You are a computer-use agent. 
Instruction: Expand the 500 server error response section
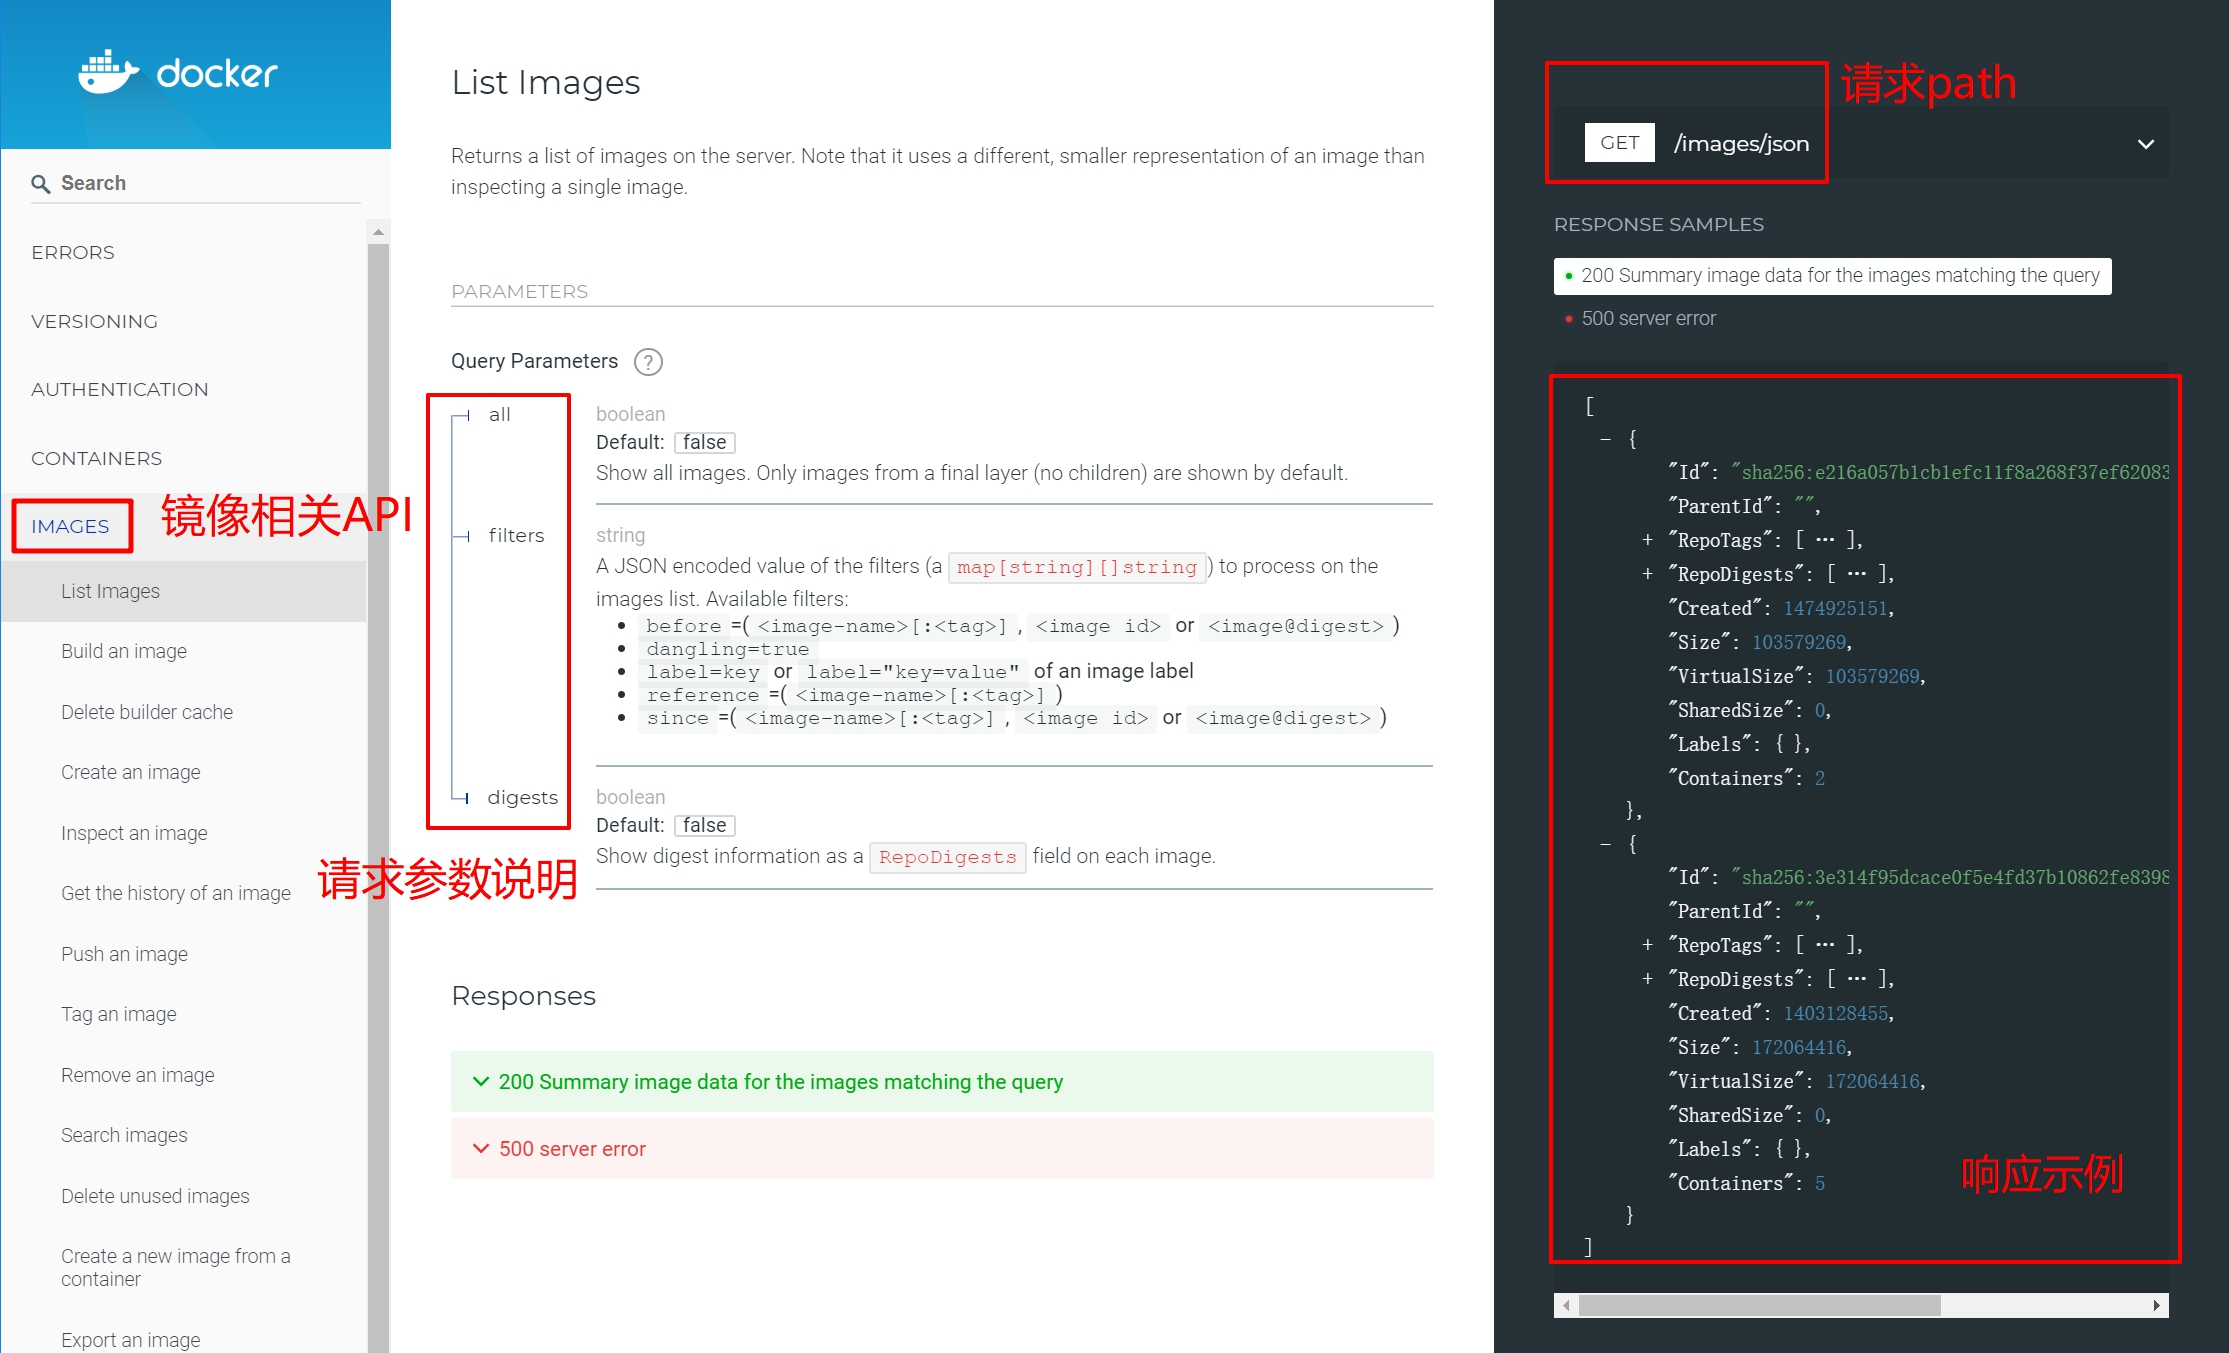point(480,1148)
